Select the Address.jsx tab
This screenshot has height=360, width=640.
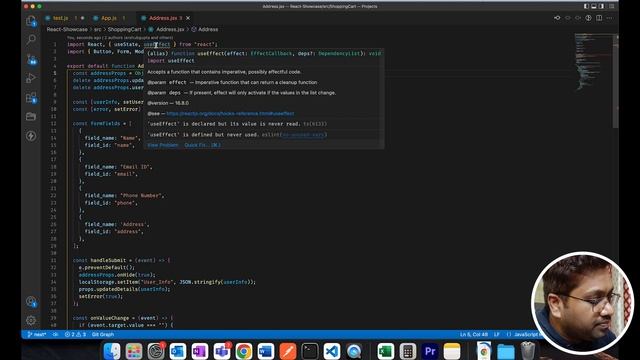162,18
